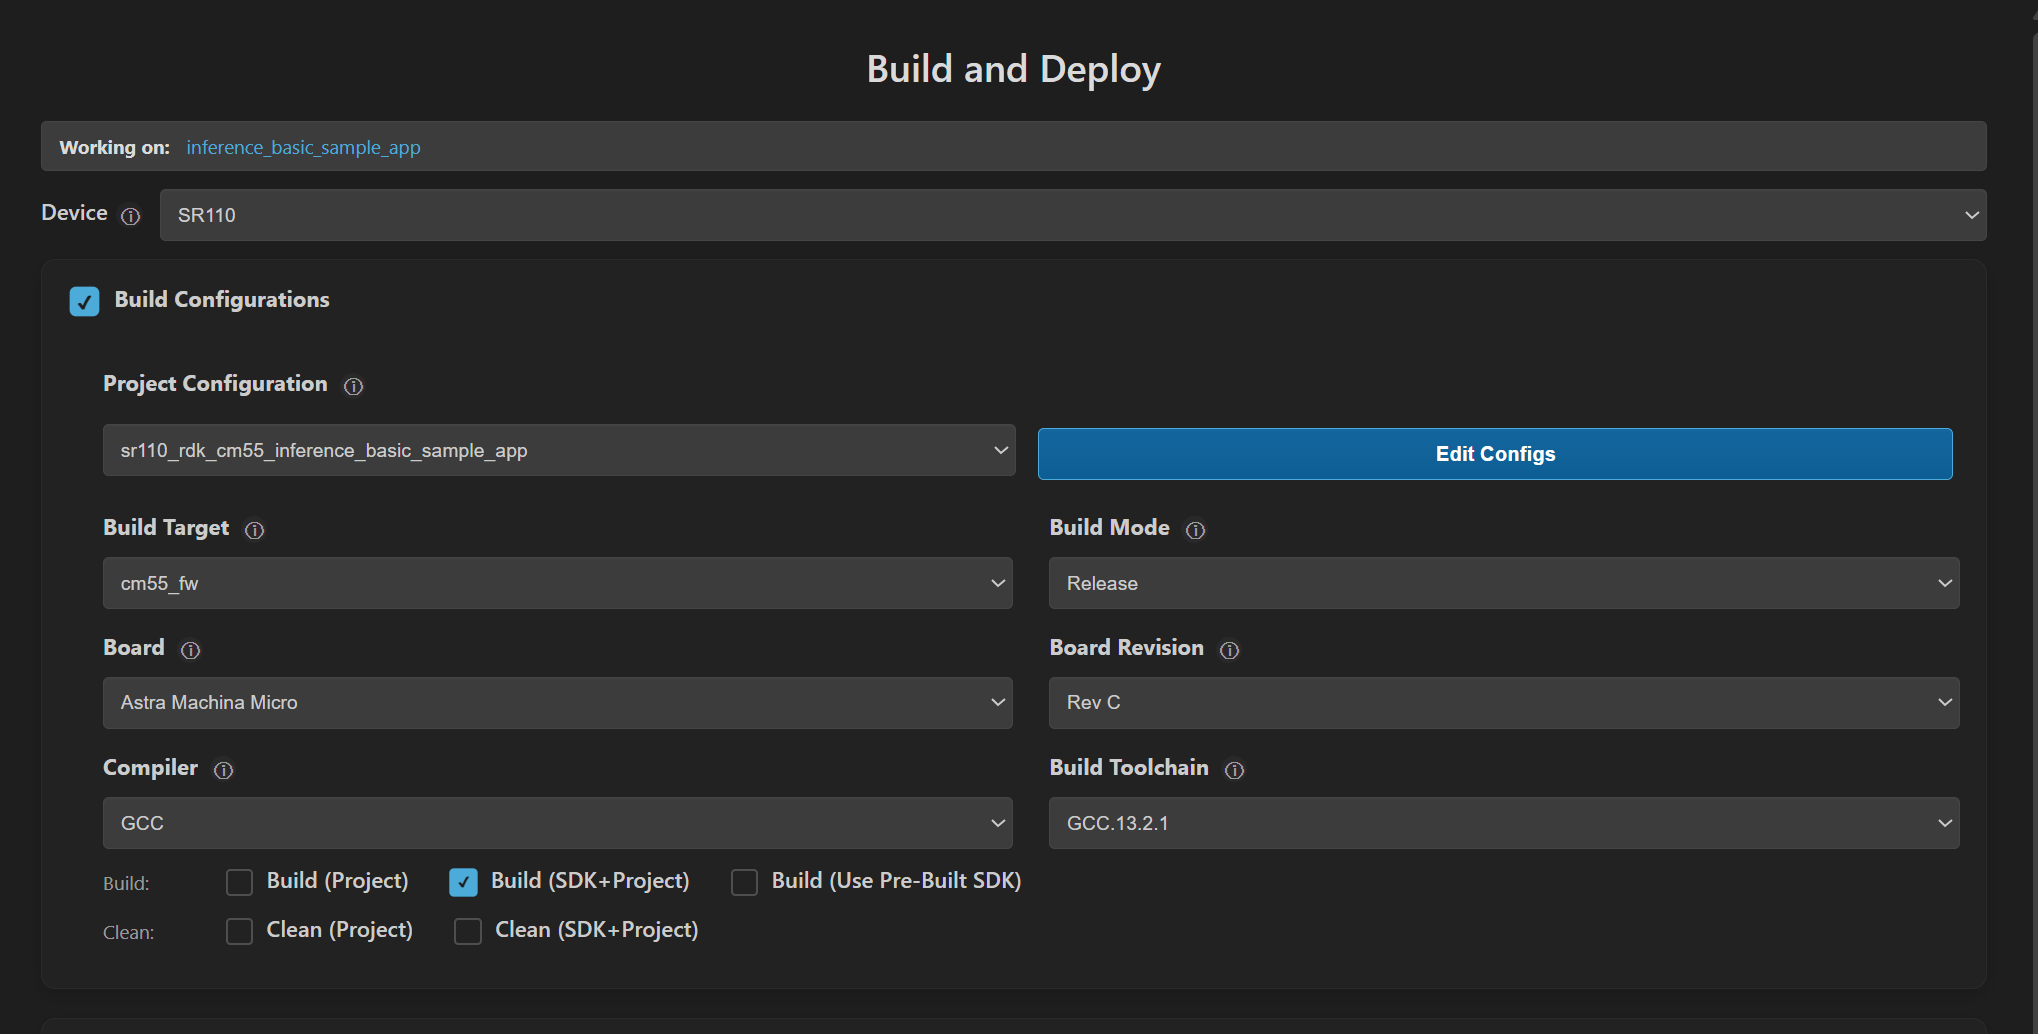Open the Project Configuration dropdown
This screenshot has width=2038, height=1034.
tap(559, 450)
